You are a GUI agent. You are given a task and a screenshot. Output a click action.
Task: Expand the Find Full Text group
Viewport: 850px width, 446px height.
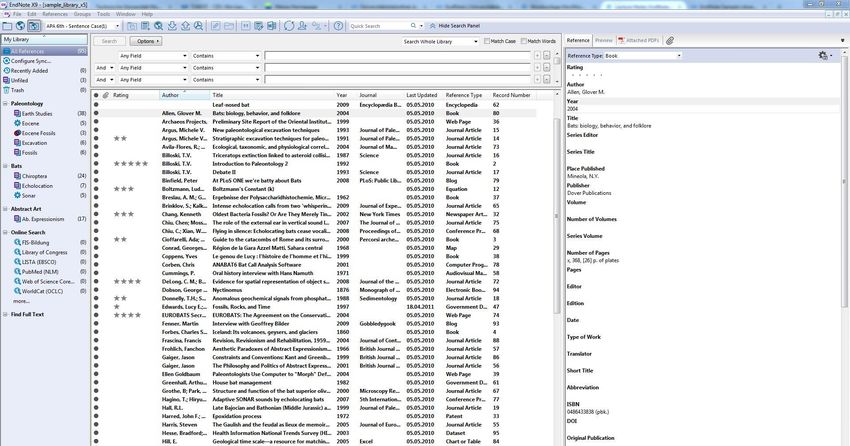(x=5, y=314)
